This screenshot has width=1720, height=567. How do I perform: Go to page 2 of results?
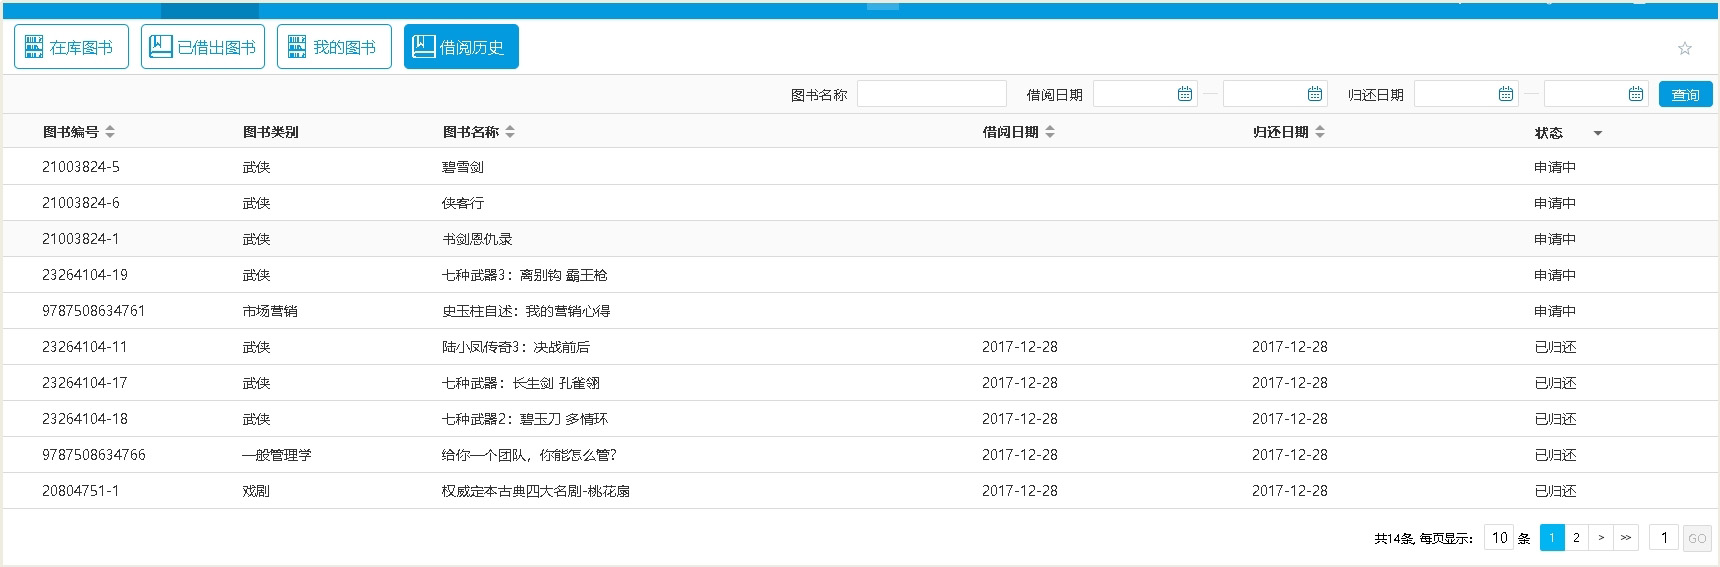(1576, 538)
